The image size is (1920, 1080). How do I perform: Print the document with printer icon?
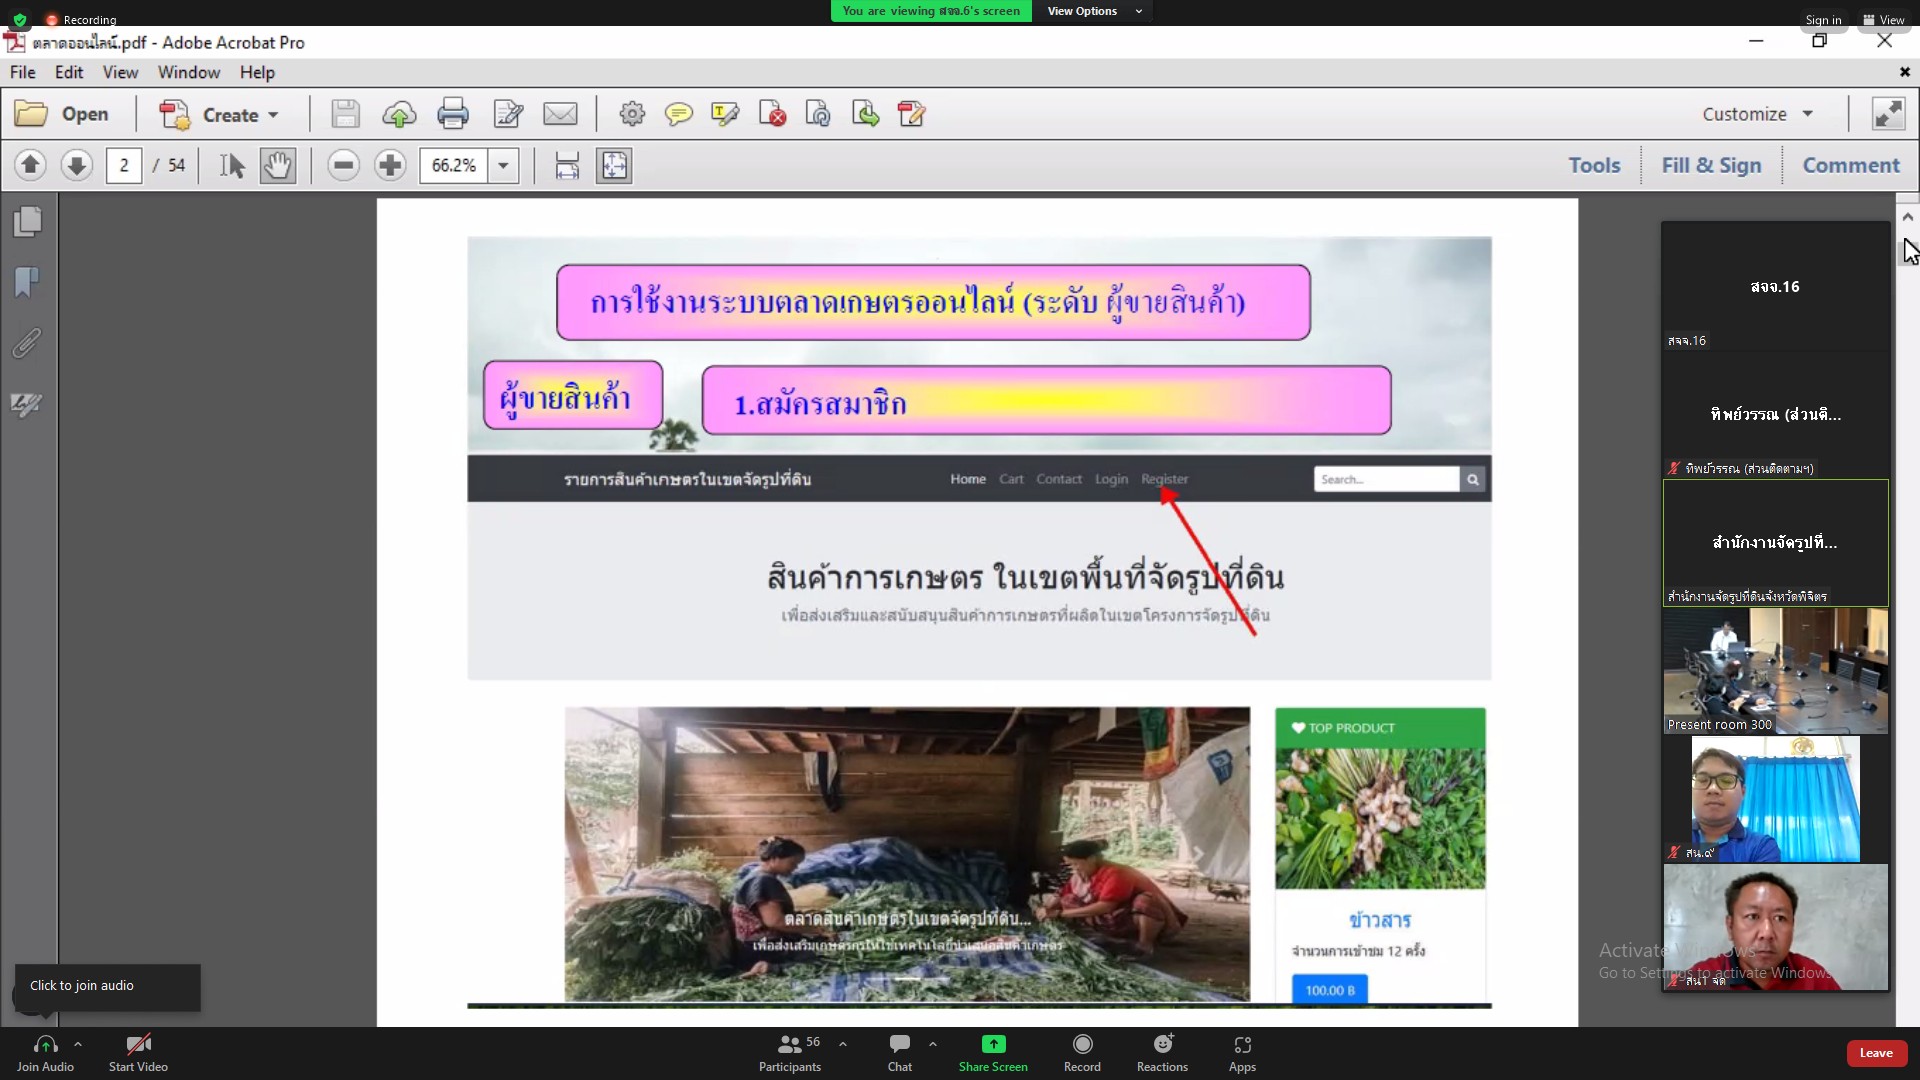(x=453, y=114)
